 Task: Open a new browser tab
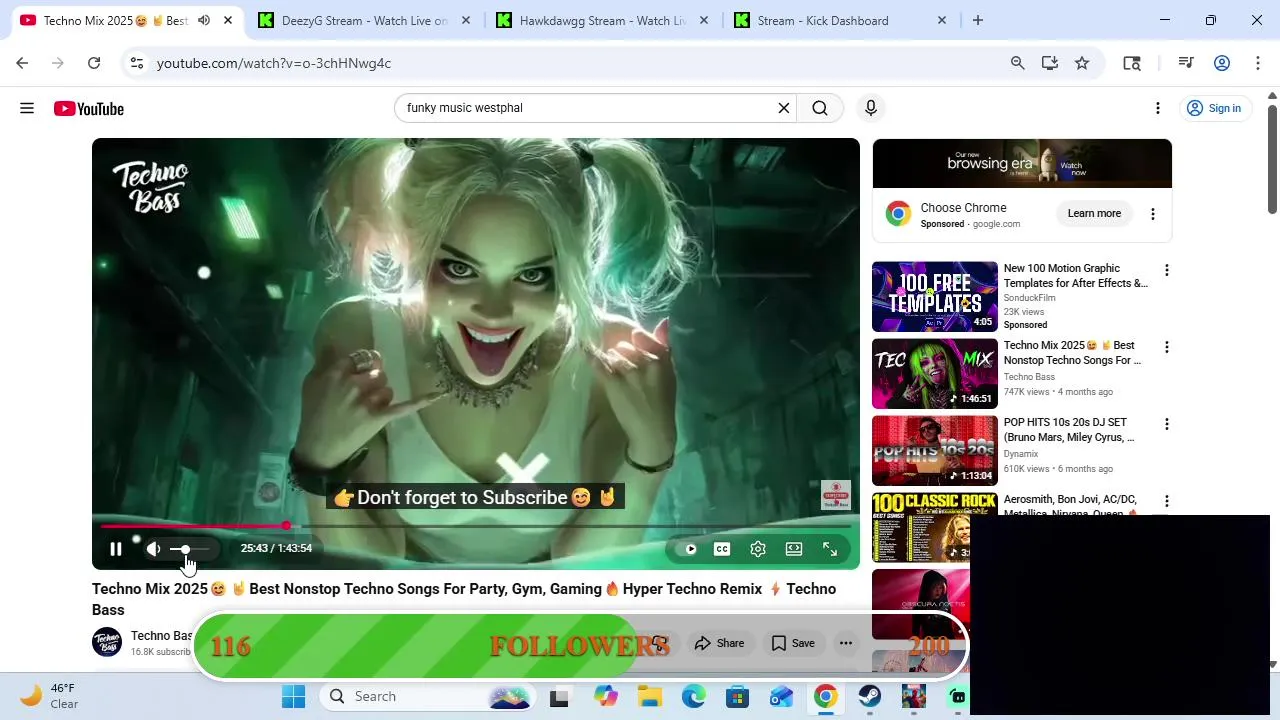click(978, 20)
